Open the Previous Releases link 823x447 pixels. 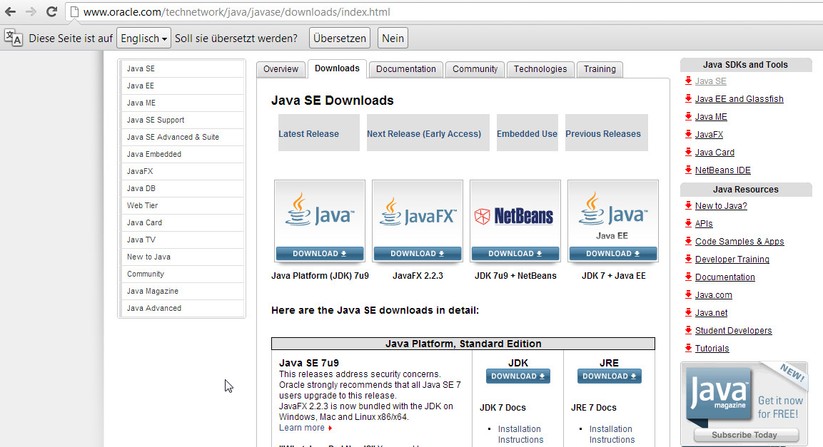coord(603,133)
